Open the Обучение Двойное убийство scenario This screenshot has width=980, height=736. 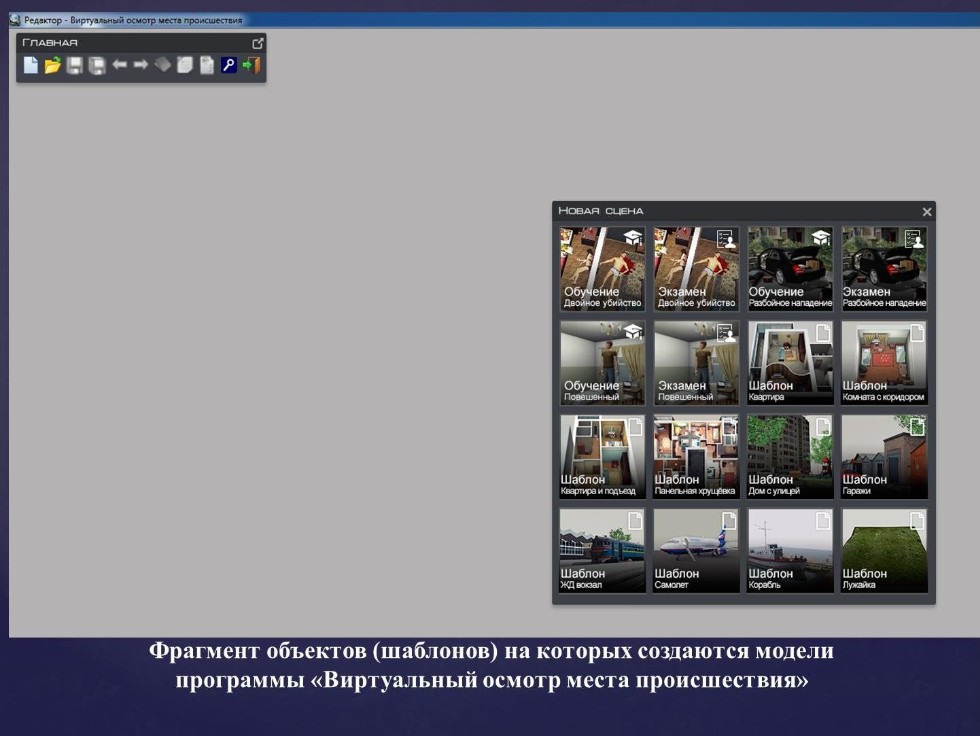(602, 267)
